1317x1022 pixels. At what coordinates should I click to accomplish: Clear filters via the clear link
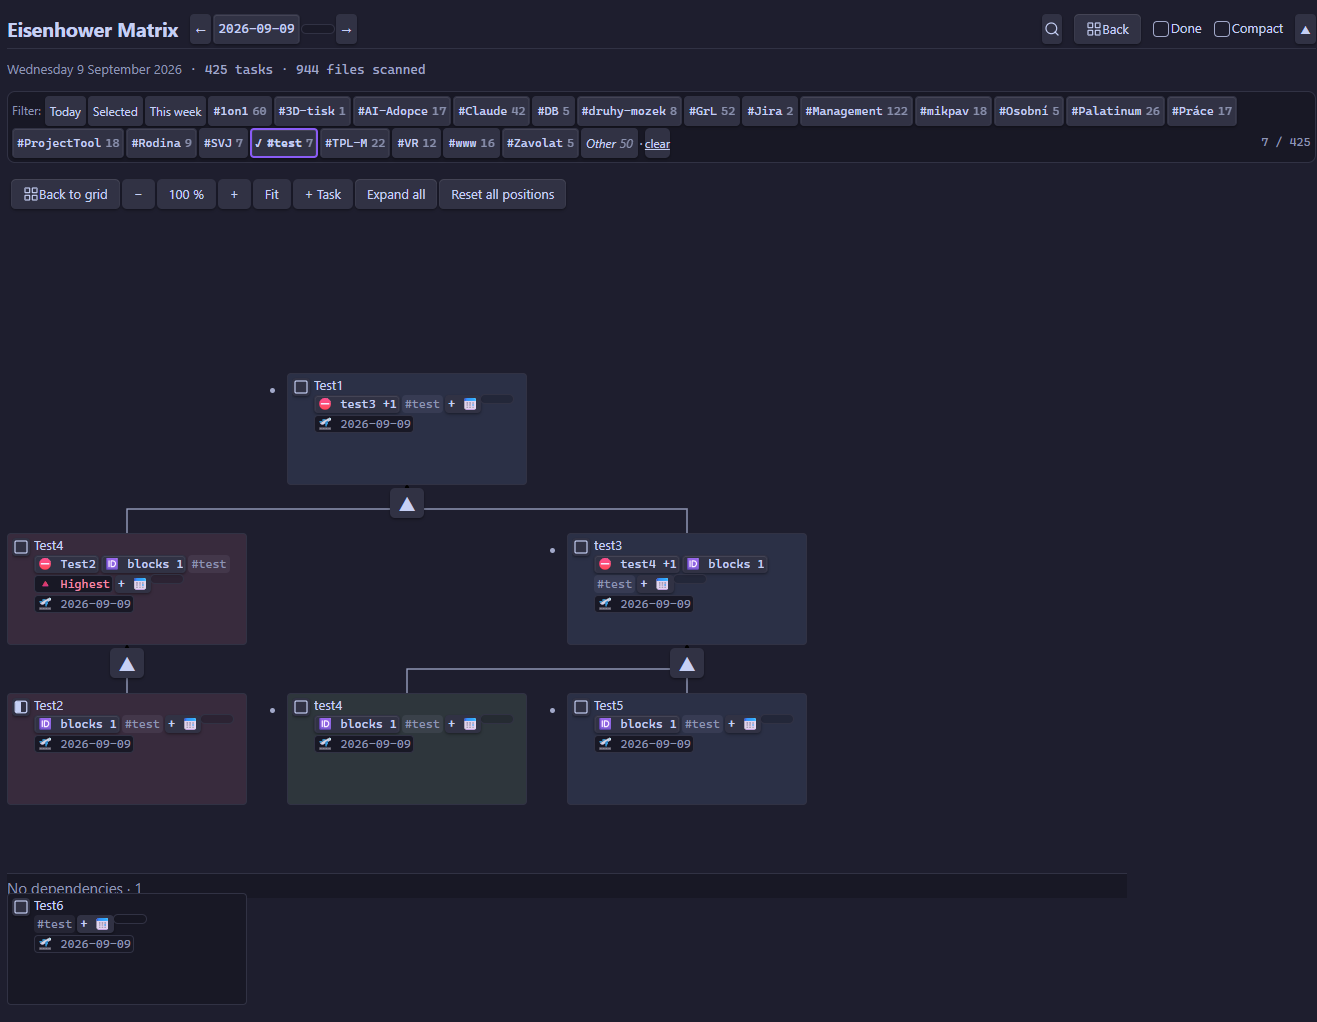657,144
